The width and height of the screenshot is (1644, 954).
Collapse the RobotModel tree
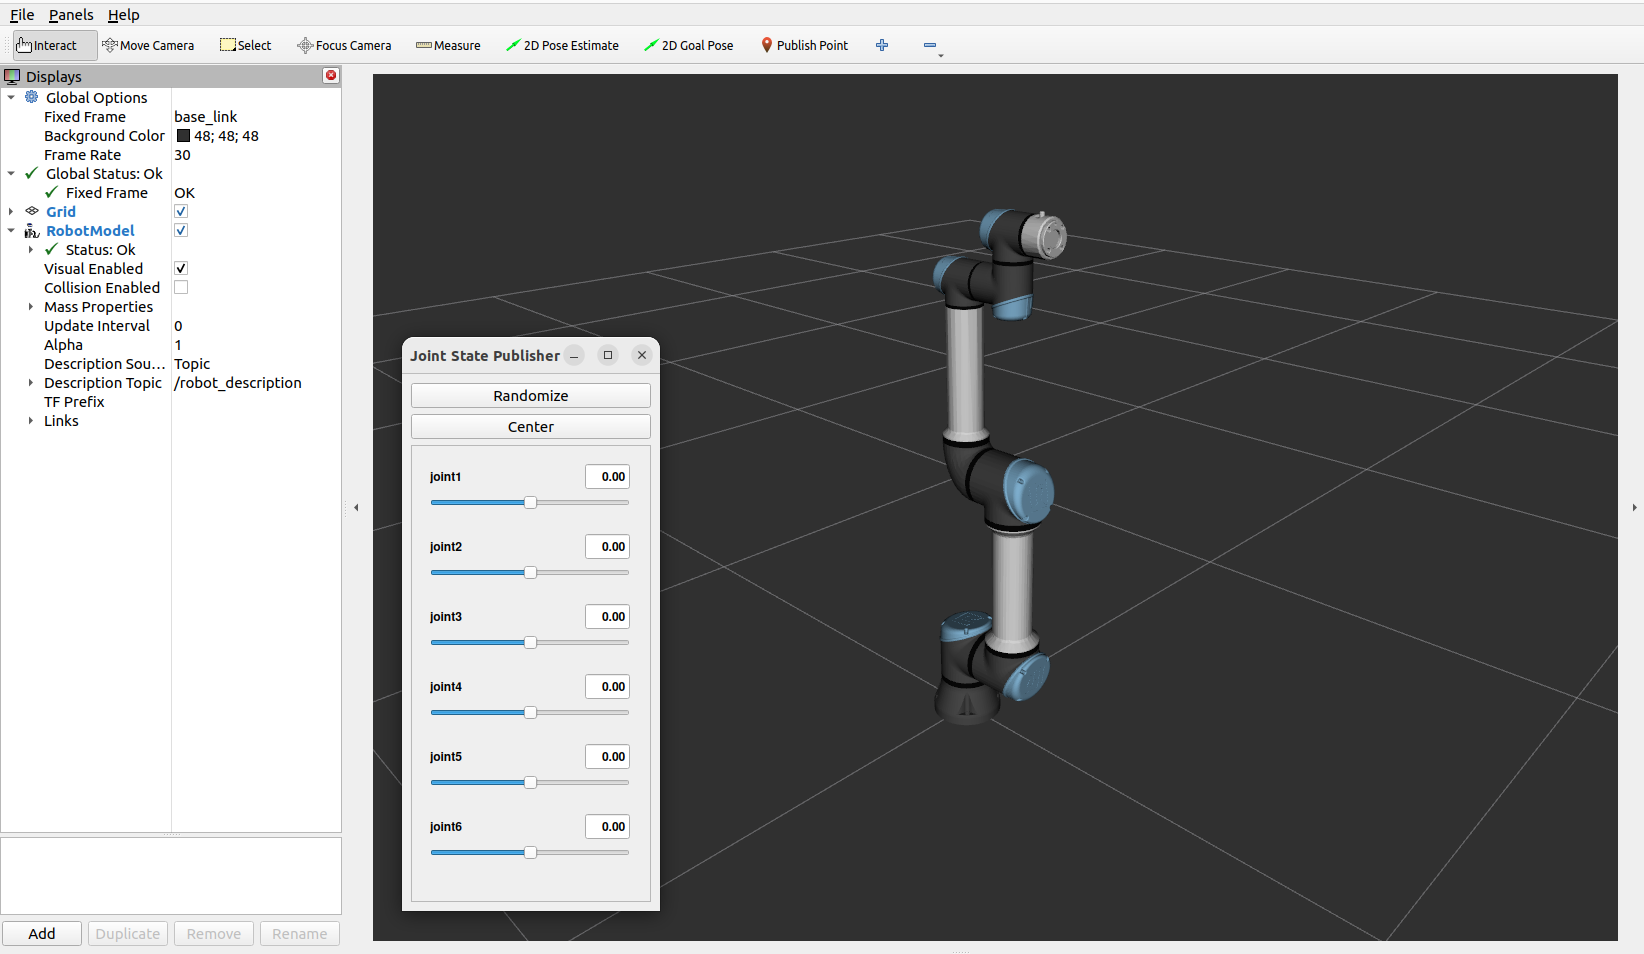point(11,230)
